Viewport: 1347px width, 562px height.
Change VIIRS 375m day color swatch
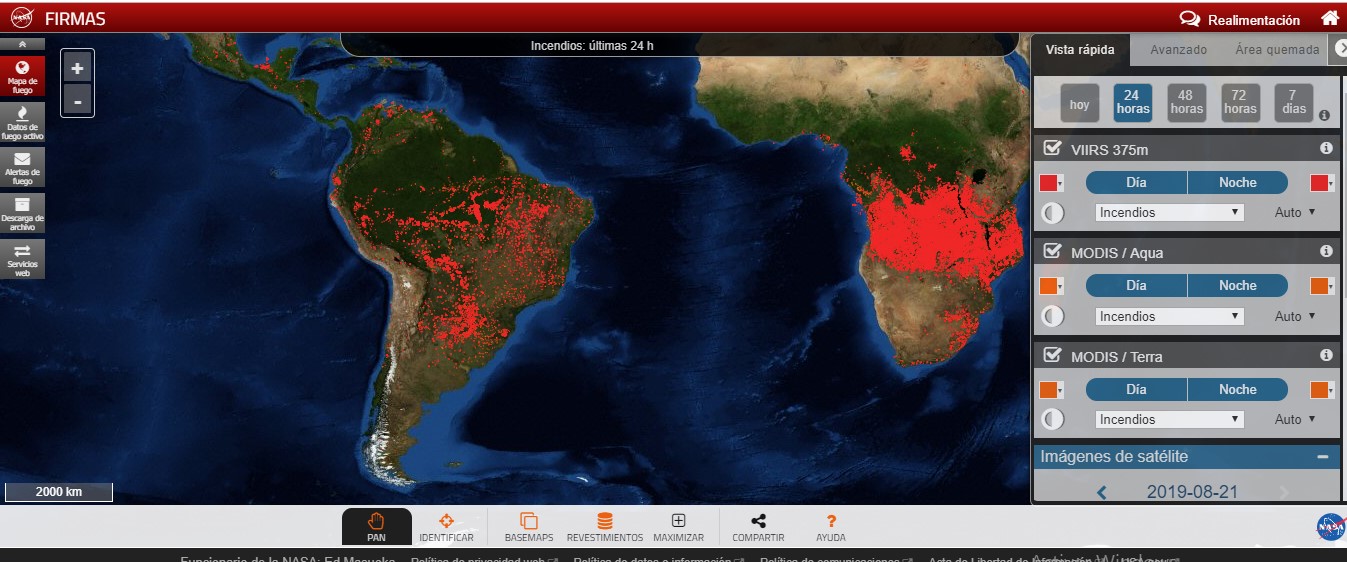(1052, 183)
